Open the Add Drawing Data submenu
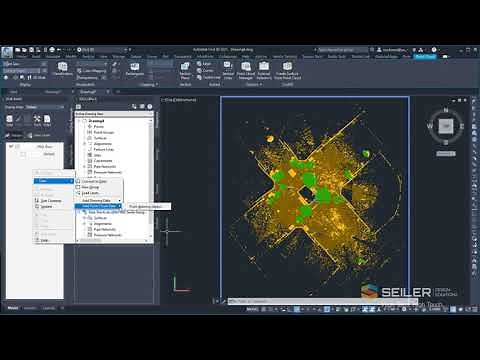 tap(98, 200)
